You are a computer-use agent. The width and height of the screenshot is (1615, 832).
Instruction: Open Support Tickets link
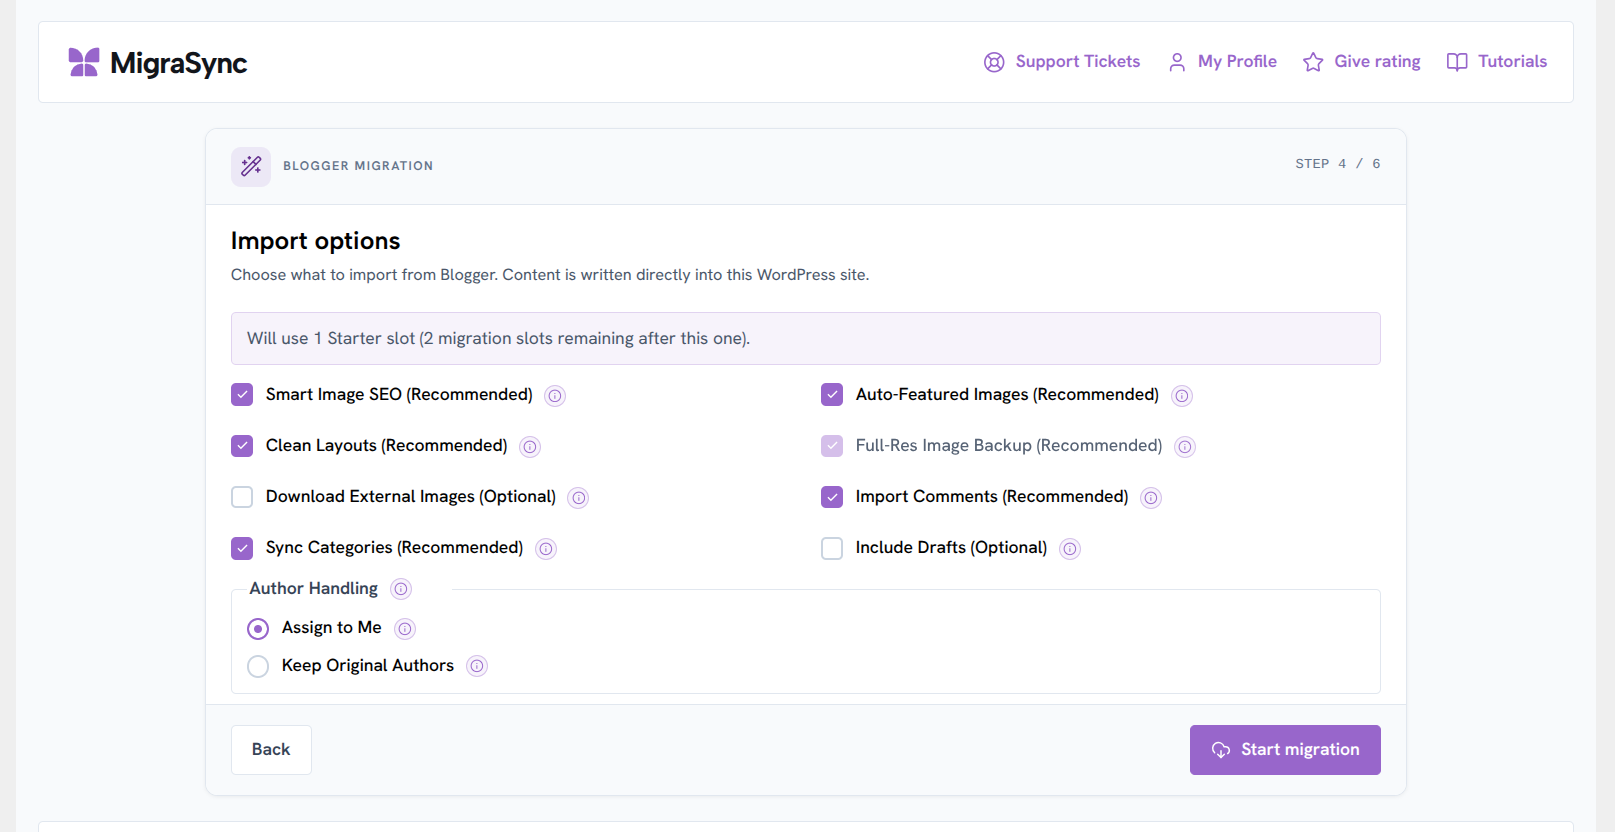[1061, 62]
